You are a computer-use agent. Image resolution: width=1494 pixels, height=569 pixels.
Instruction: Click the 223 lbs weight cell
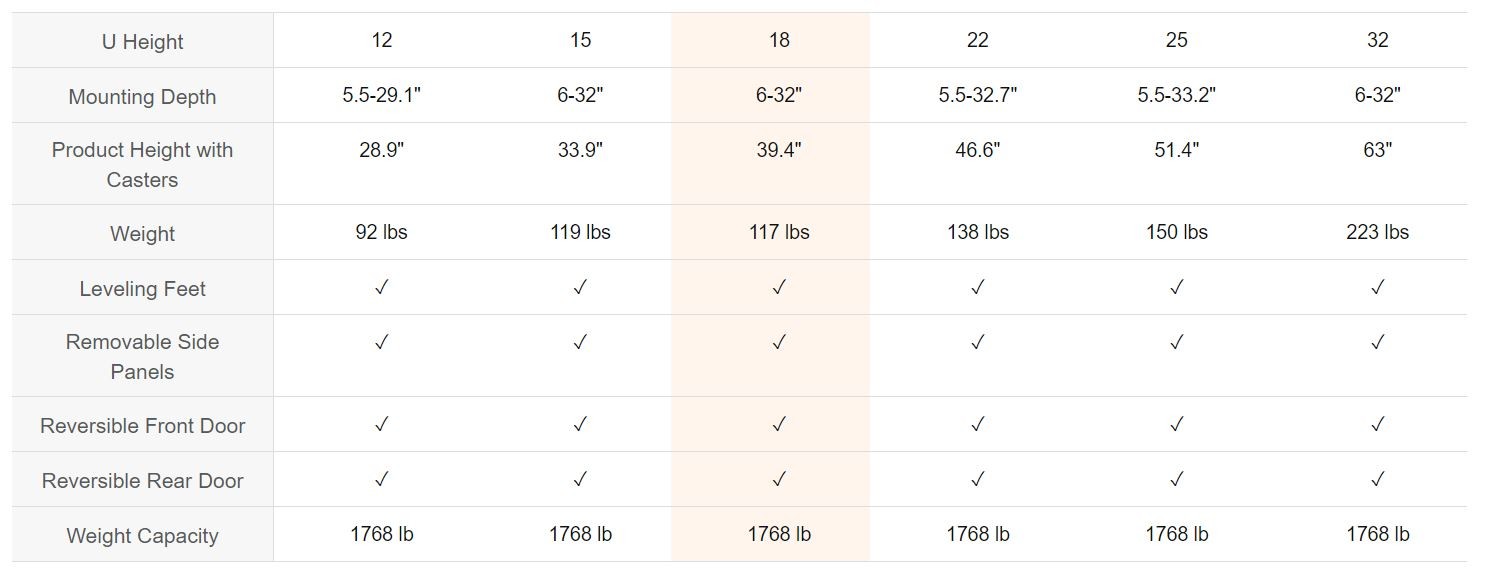click(1377, 232)
